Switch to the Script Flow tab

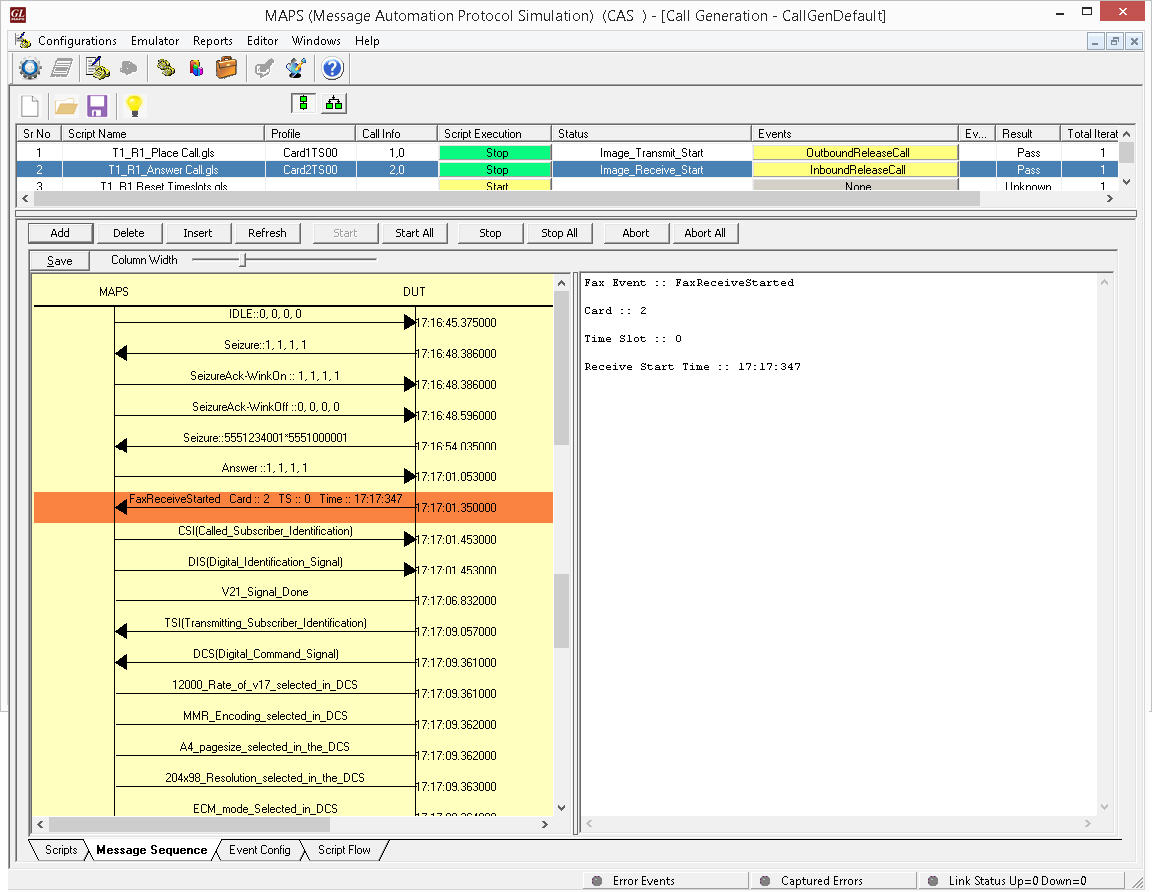[x=344, y=850]
